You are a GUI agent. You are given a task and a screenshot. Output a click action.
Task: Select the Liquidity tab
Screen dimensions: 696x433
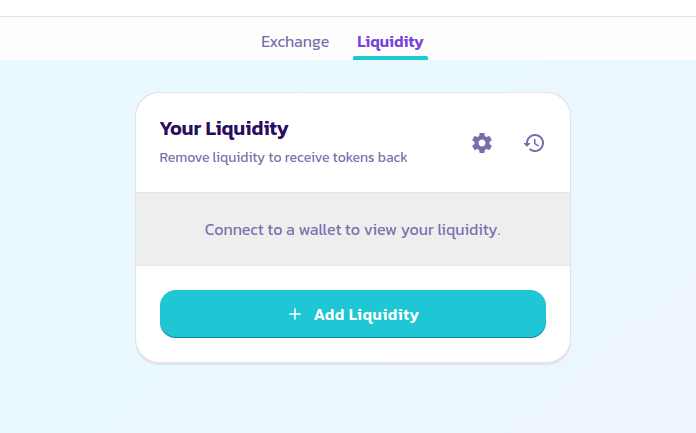[x=390, y=42]
